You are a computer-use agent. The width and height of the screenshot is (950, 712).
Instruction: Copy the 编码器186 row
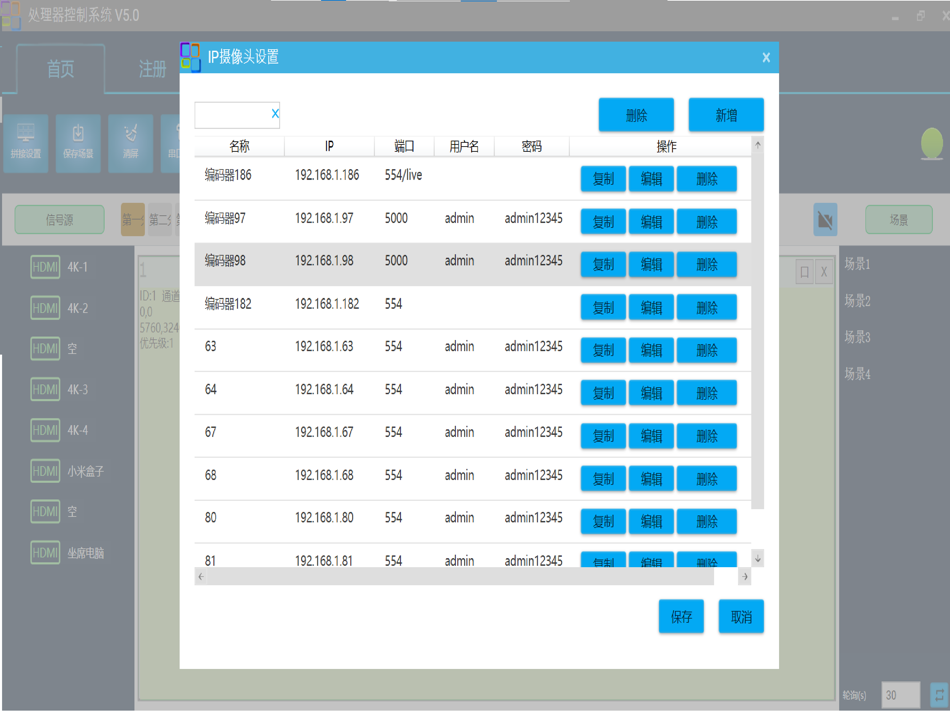tap(603, 179)
